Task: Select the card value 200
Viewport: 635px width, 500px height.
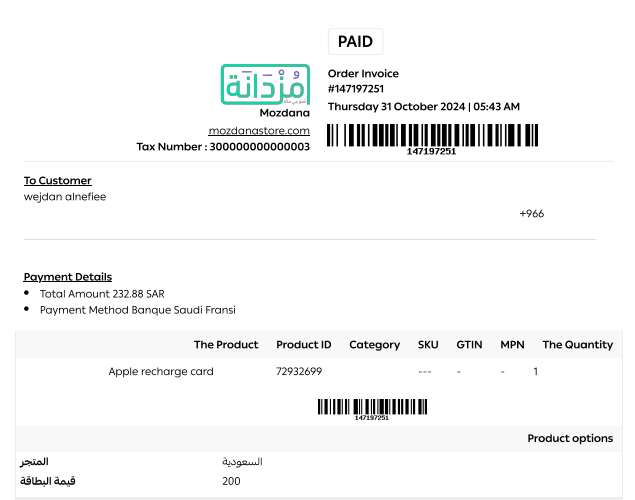Action: coord(231,481)
